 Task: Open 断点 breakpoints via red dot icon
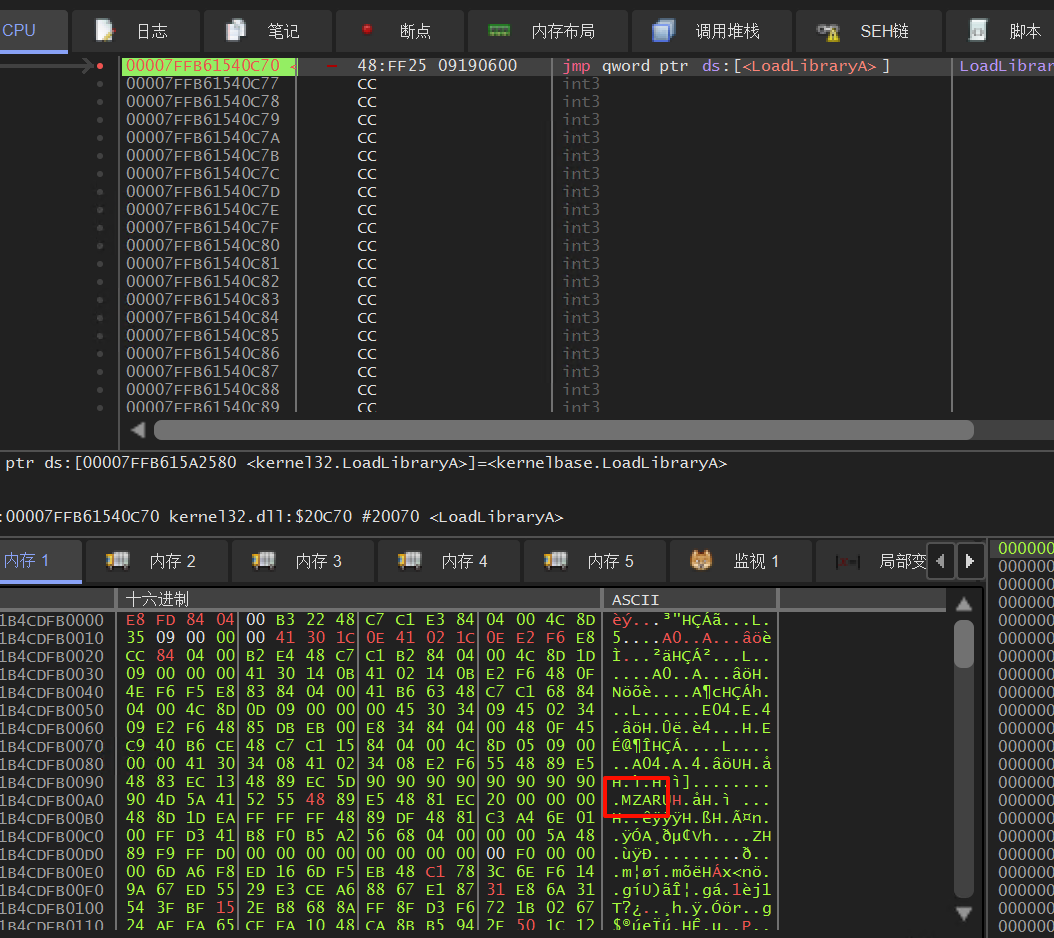click(367, 30)
